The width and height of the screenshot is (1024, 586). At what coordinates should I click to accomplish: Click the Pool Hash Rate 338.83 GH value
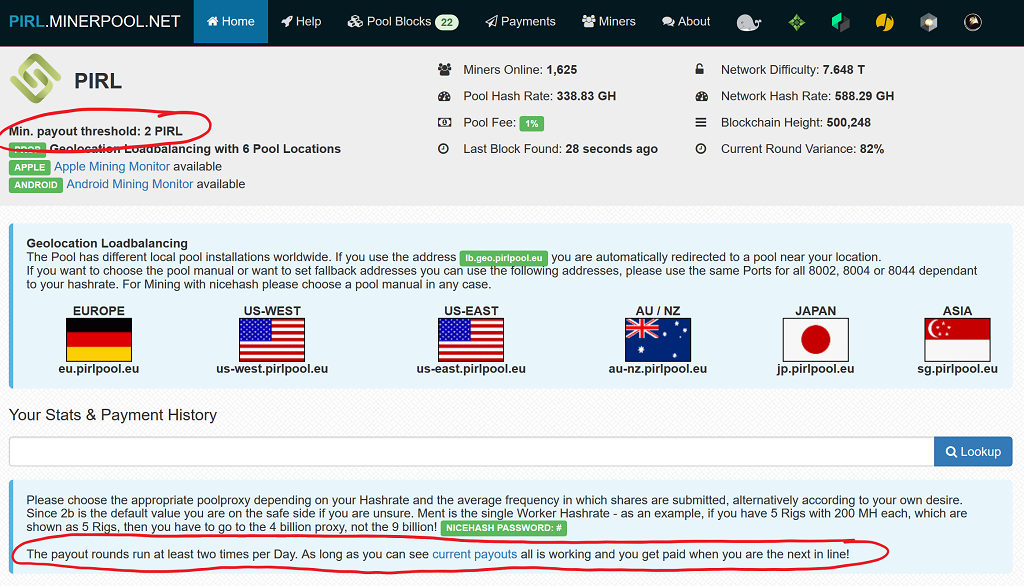click(586, 96)
